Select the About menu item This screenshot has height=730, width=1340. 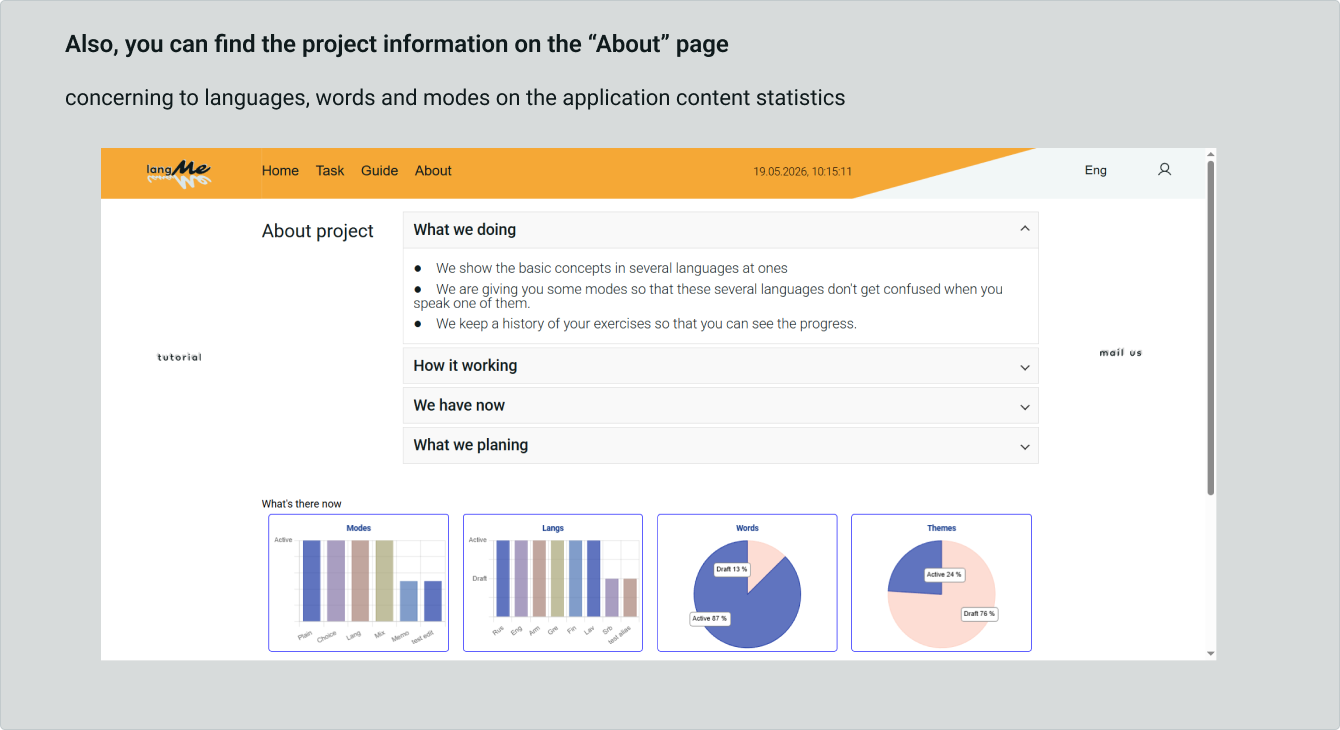pyautogui.click(x=433, y=171)
